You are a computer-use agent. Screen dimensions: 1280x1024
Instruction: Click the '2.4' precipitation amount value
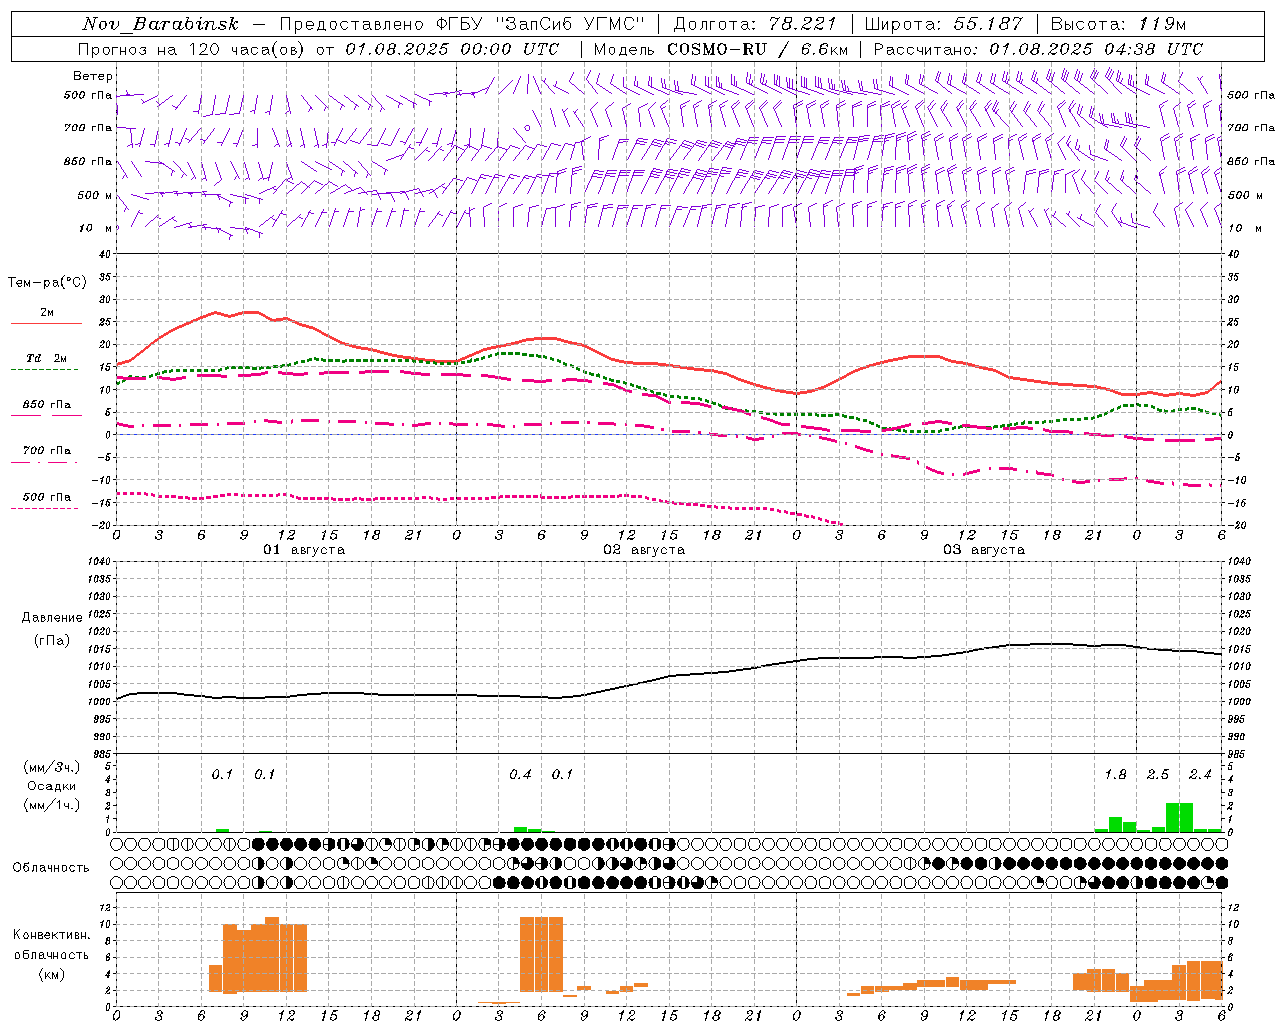(1200, 774)
